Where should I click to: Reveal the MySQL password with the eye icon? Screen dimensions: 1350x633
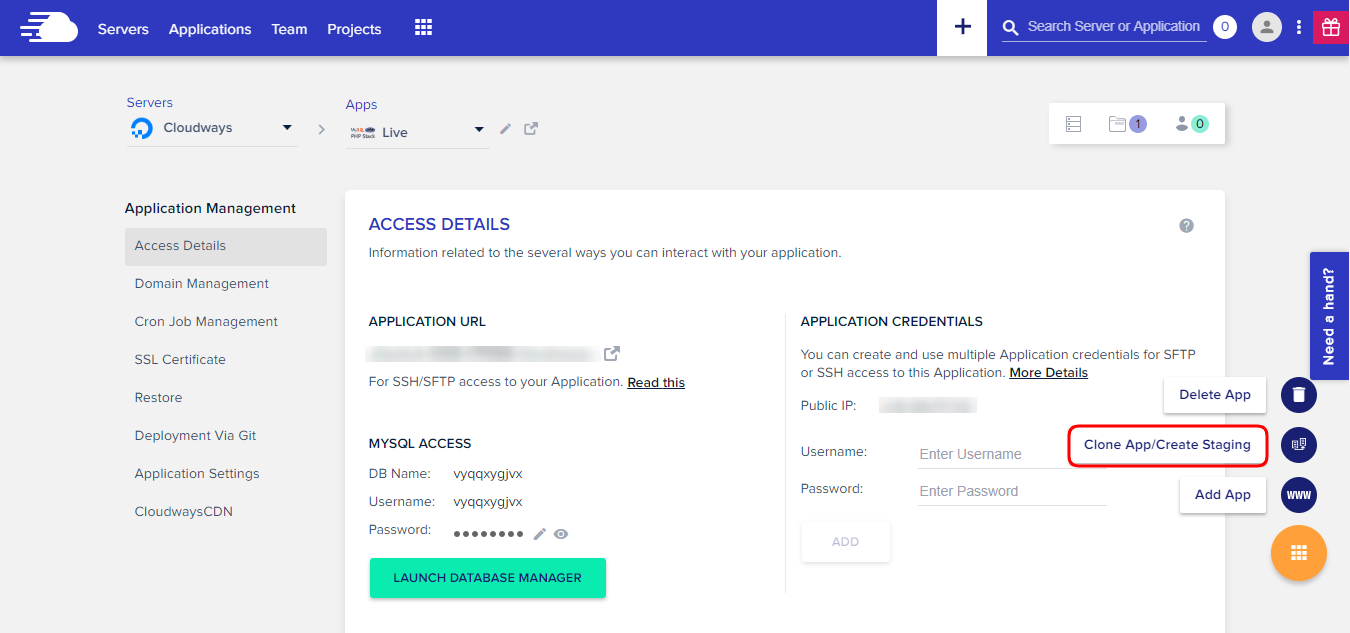[x=561, y=533]
